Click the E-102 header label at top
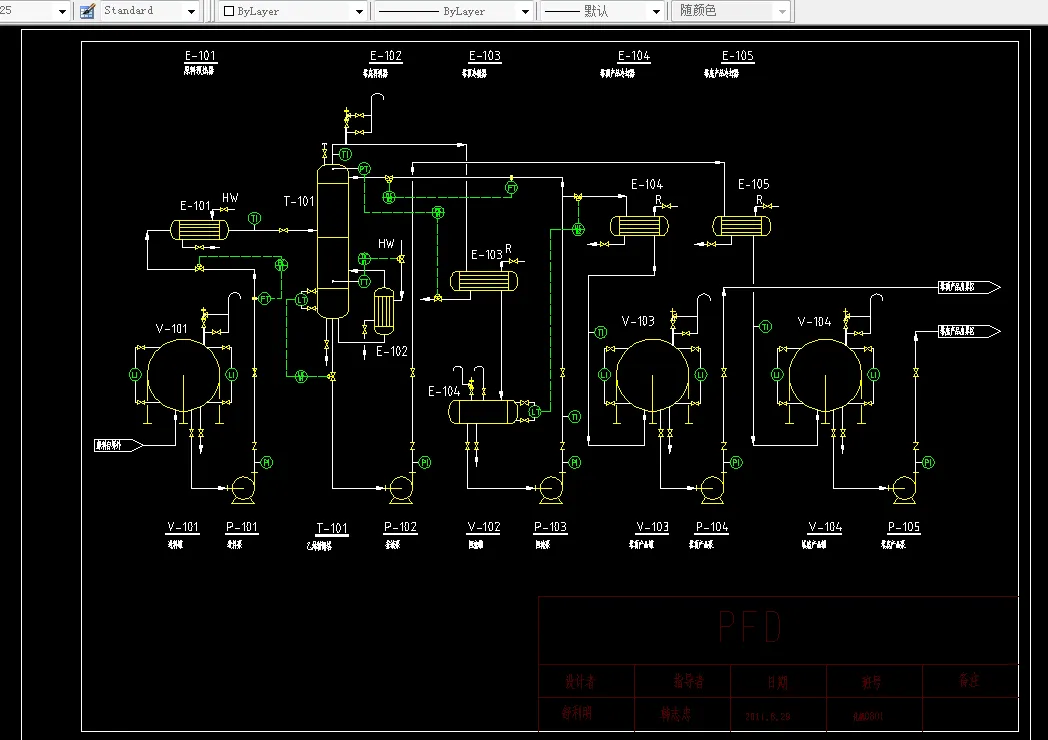The height and width of the screenshot is (740, 1048). pos(386,56)
